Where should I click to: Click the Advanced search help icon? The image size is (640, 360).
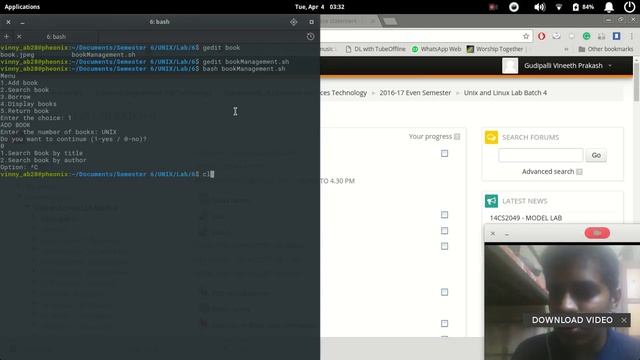coord(579,172)
